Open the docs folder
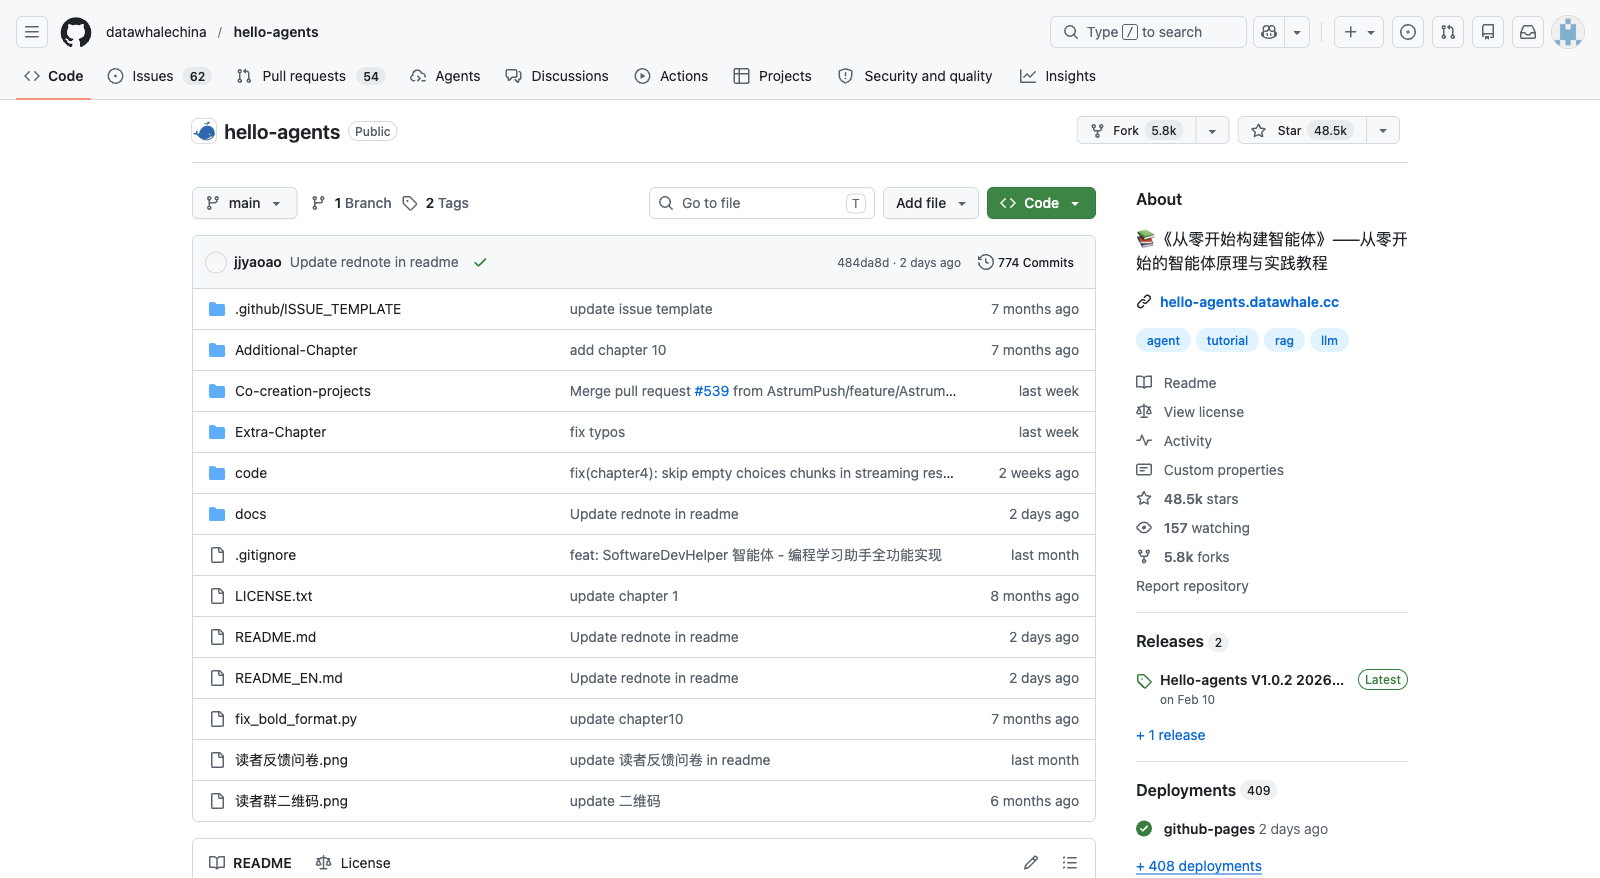Viewport: 1600px width, 878px height. tap(251, 514)
